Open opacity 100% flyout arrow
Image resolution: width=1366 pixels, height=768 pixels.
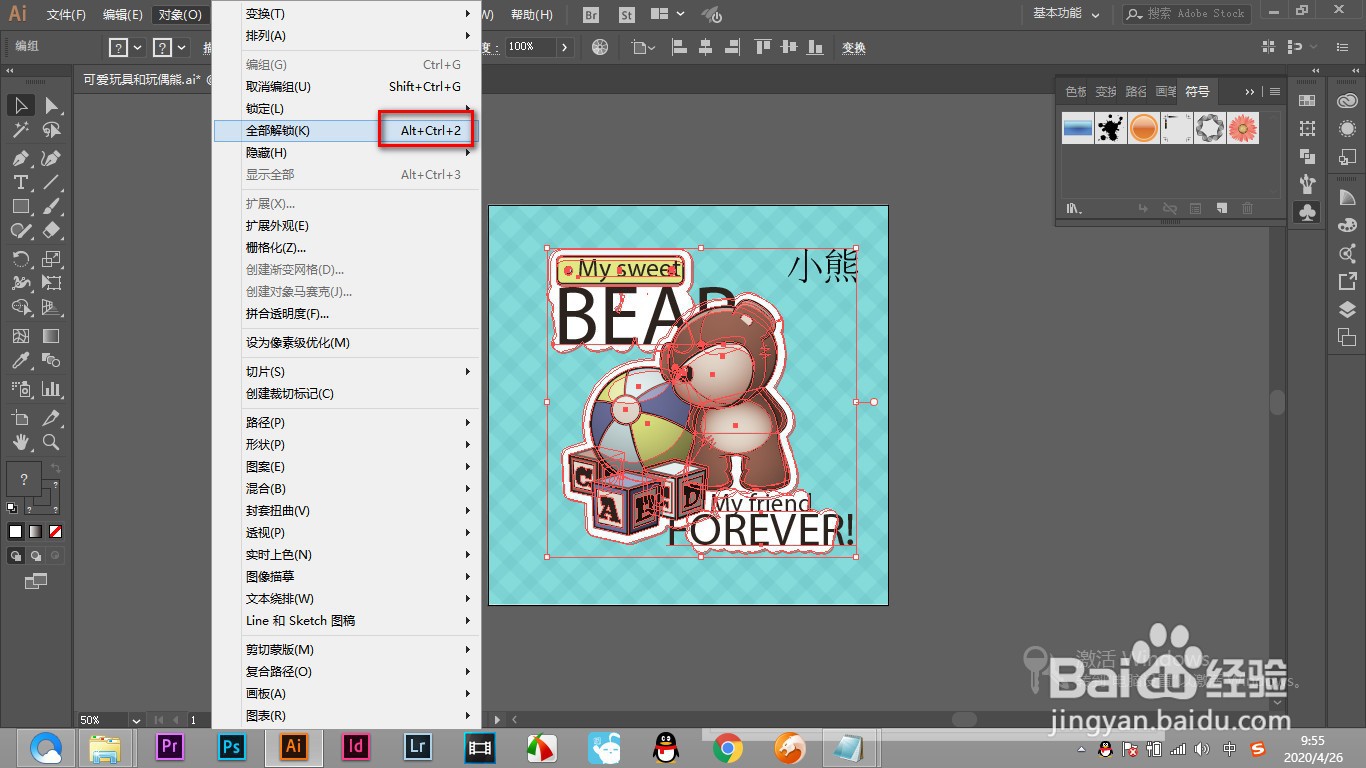[x=565, y=47]
